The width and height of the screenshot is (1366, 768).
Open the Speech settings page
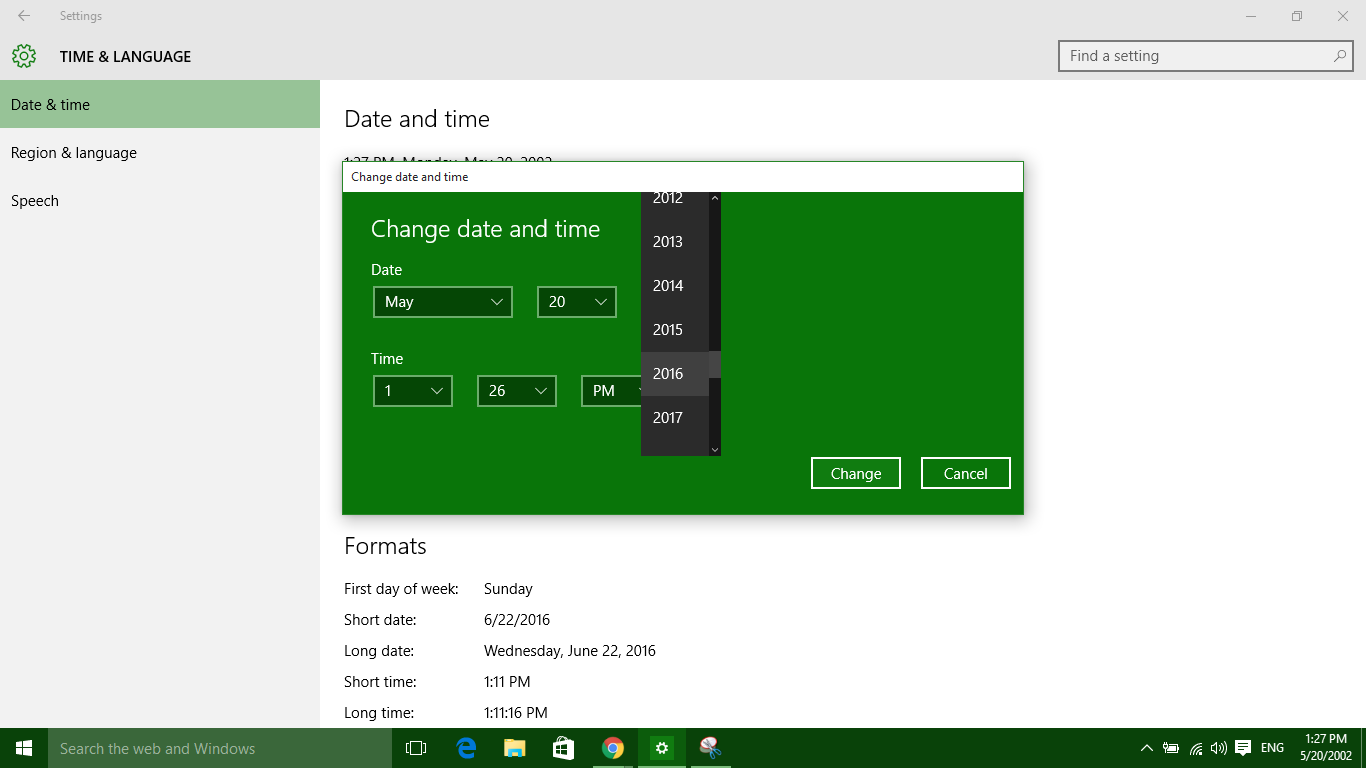click(x=35, y=200)
